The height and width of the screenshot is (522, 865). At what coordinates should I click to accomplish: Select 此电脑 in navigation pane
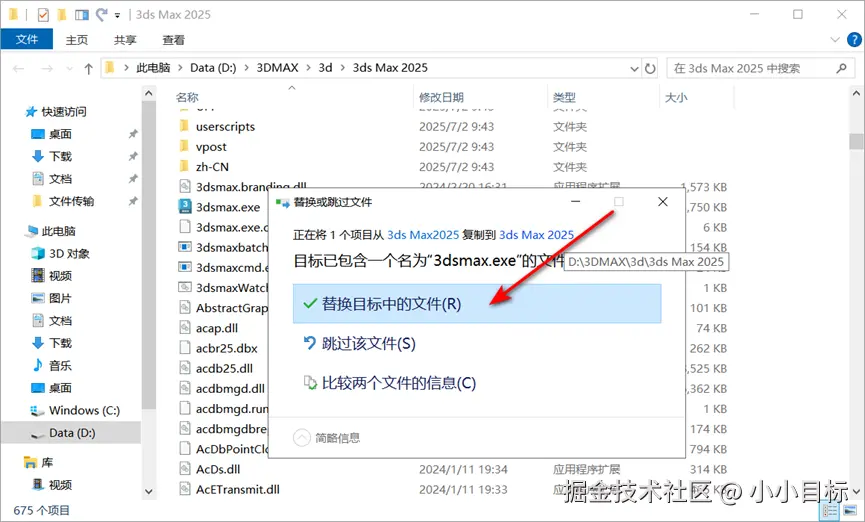pos(58,231)
